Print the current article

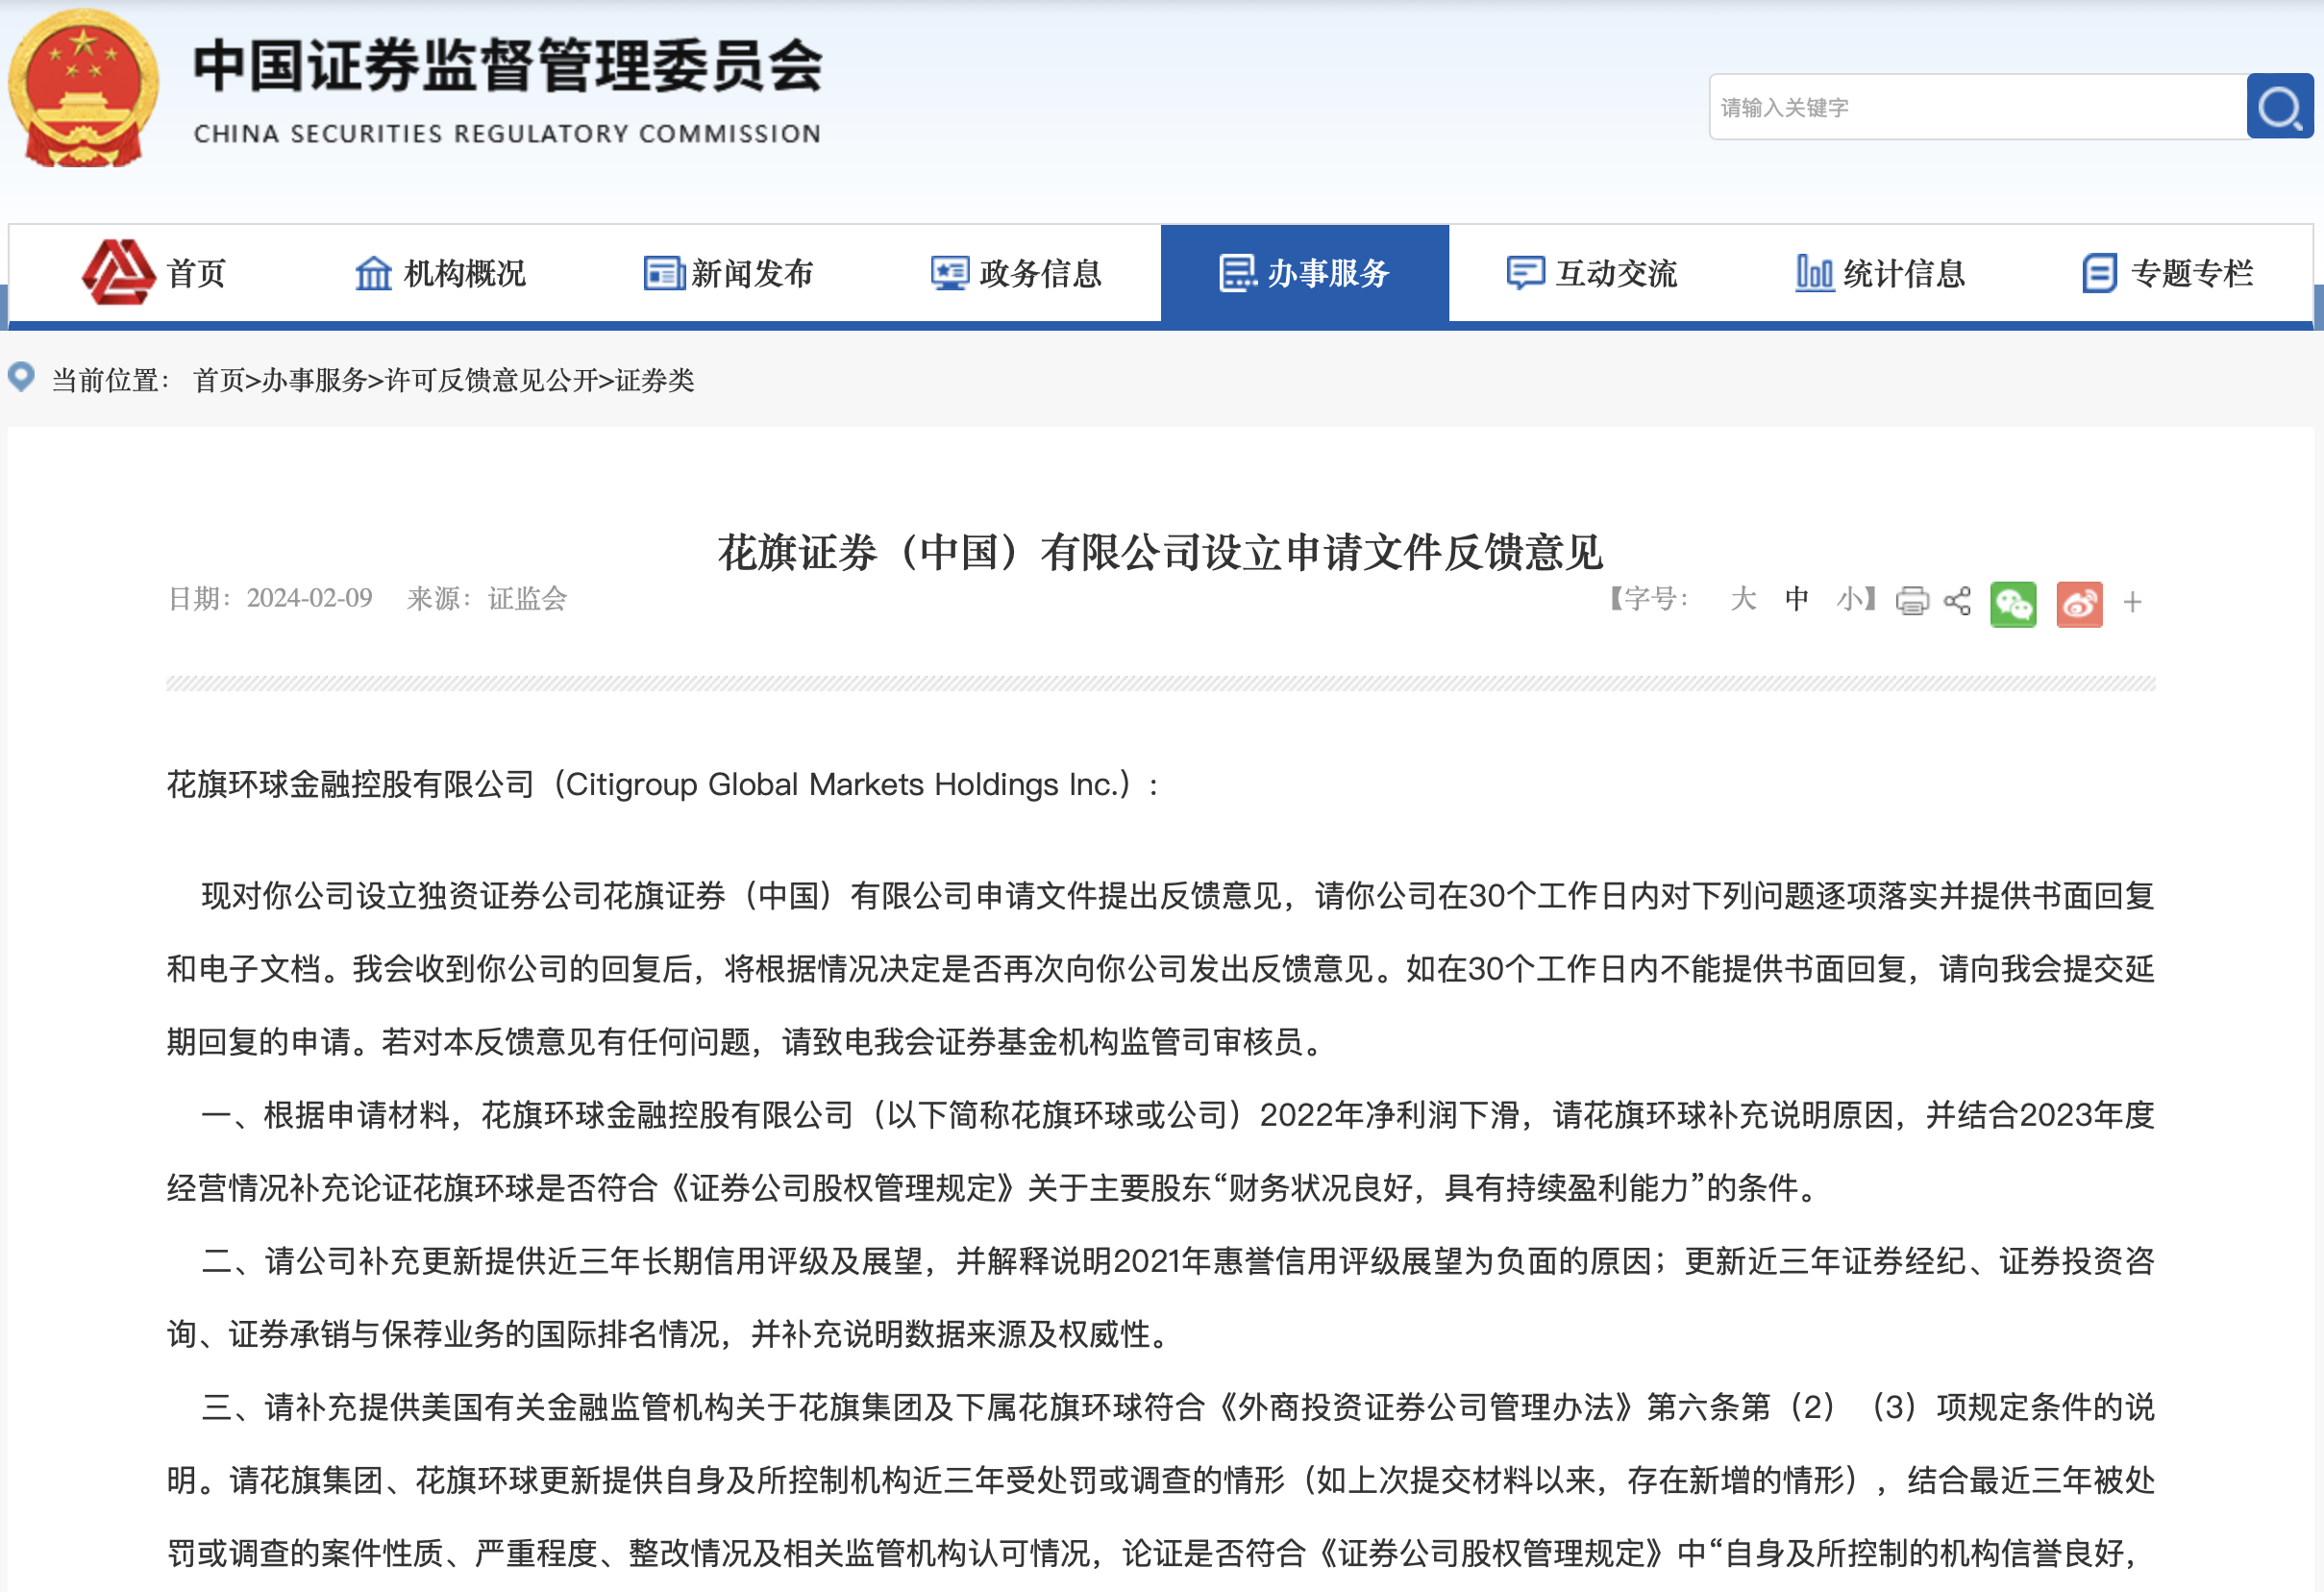(x=1911, y=602)
